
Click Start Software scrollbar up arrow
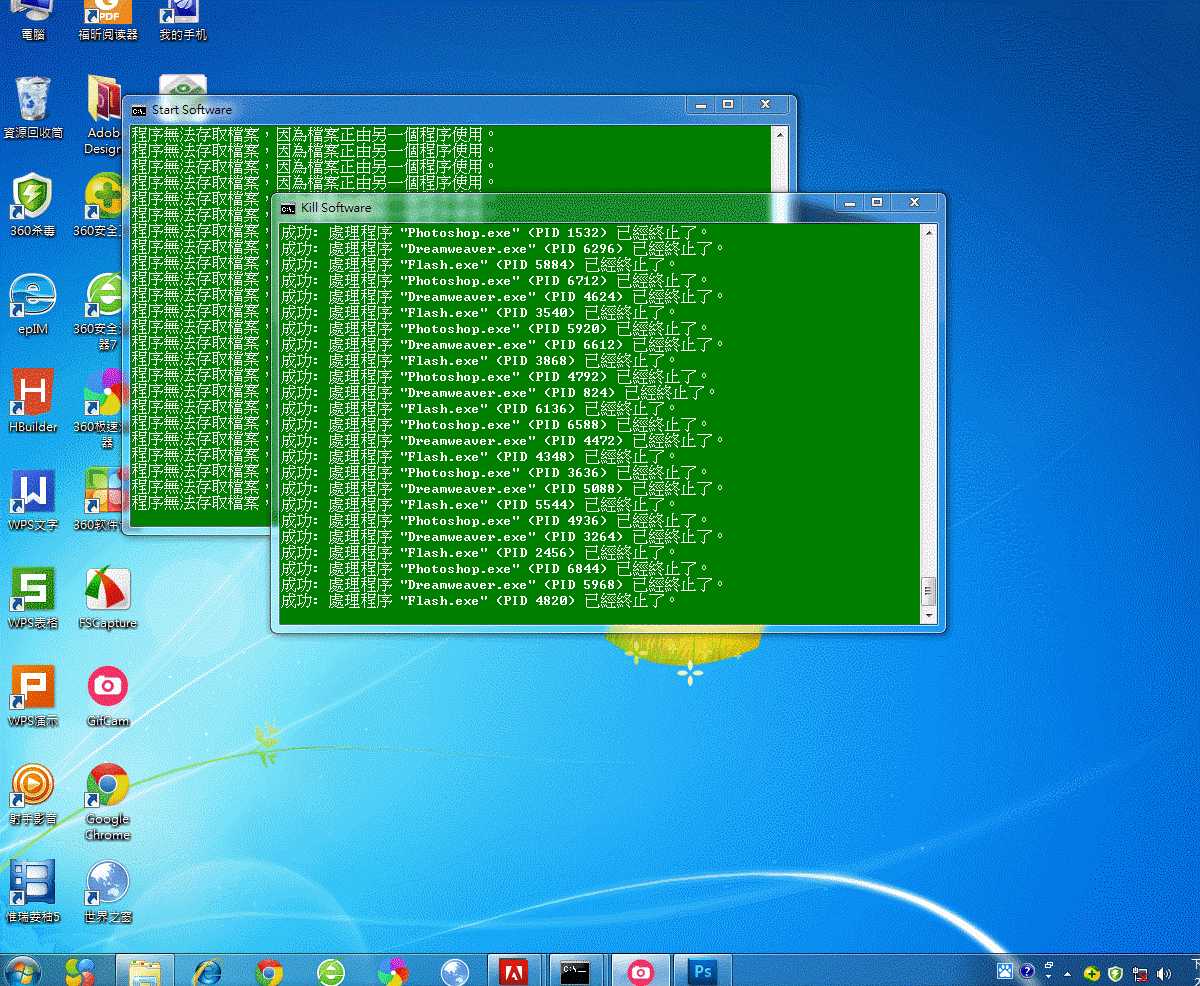(x=779, y=134)
